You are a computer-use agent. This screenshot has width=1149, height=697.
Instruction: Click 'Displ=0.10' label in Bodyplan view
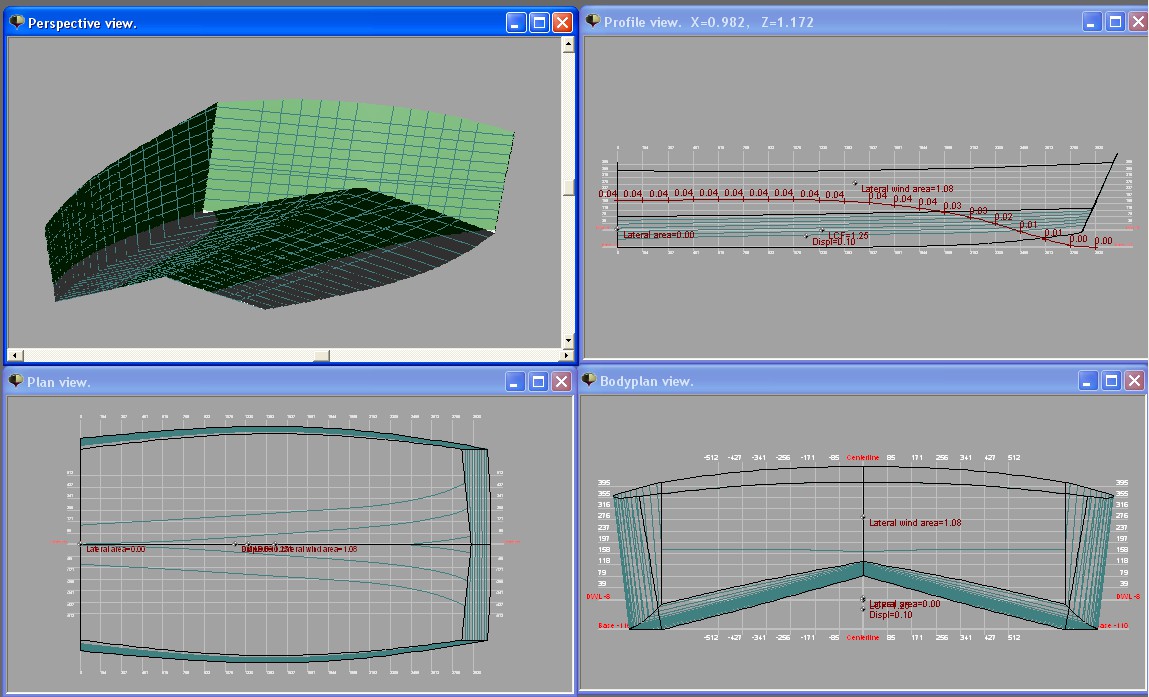pos(891,615)
